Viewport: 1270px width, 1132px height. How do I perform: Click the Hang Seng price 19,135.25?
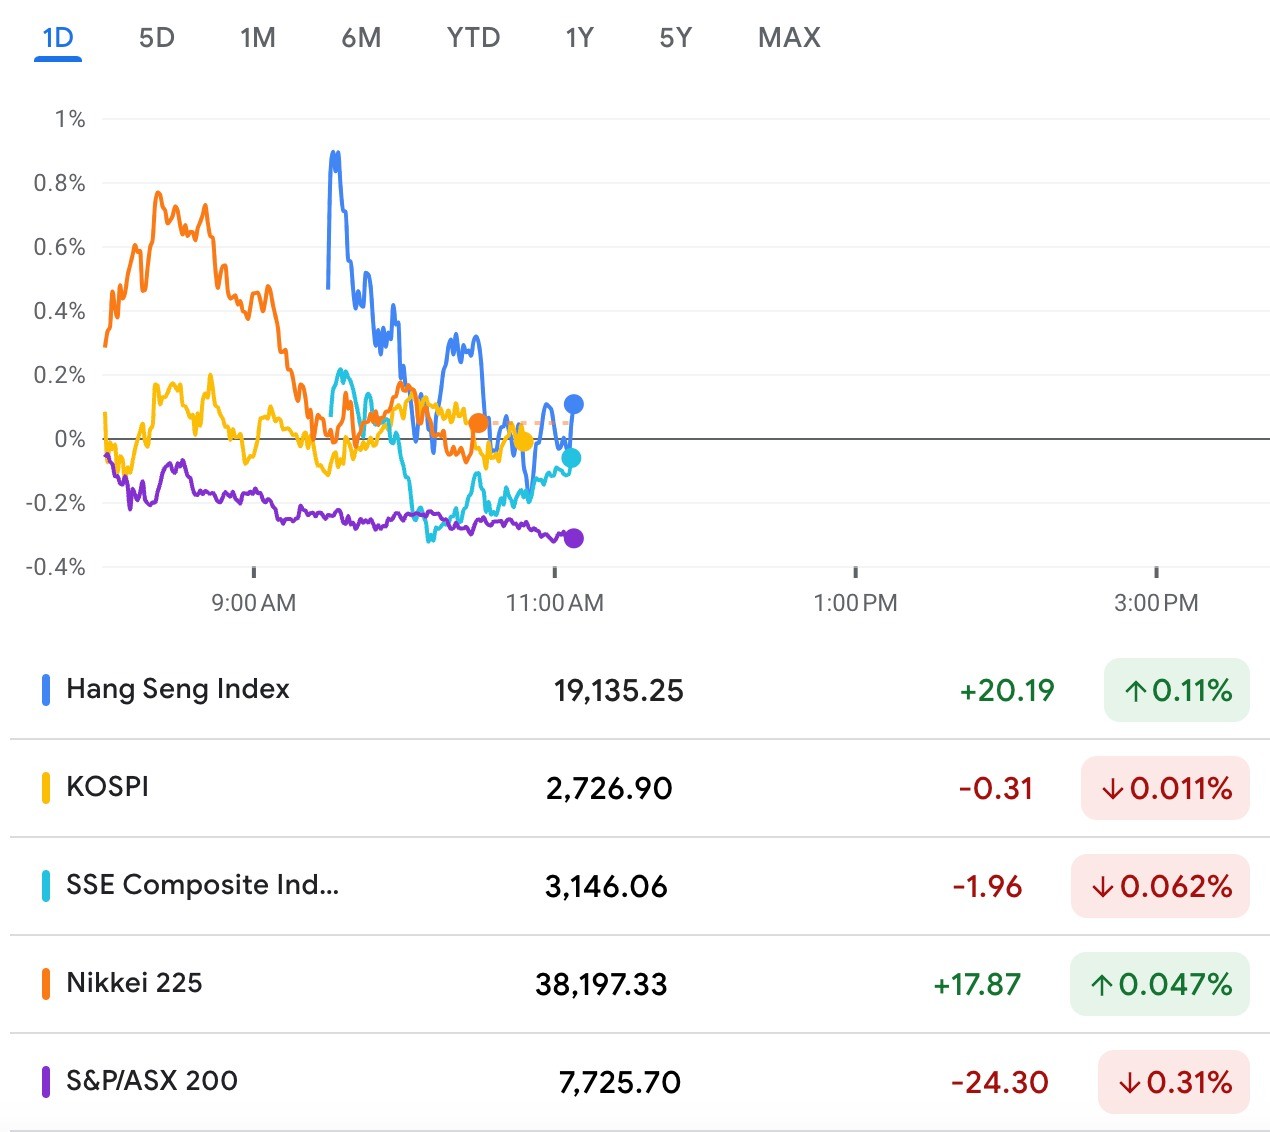[619, 691]
